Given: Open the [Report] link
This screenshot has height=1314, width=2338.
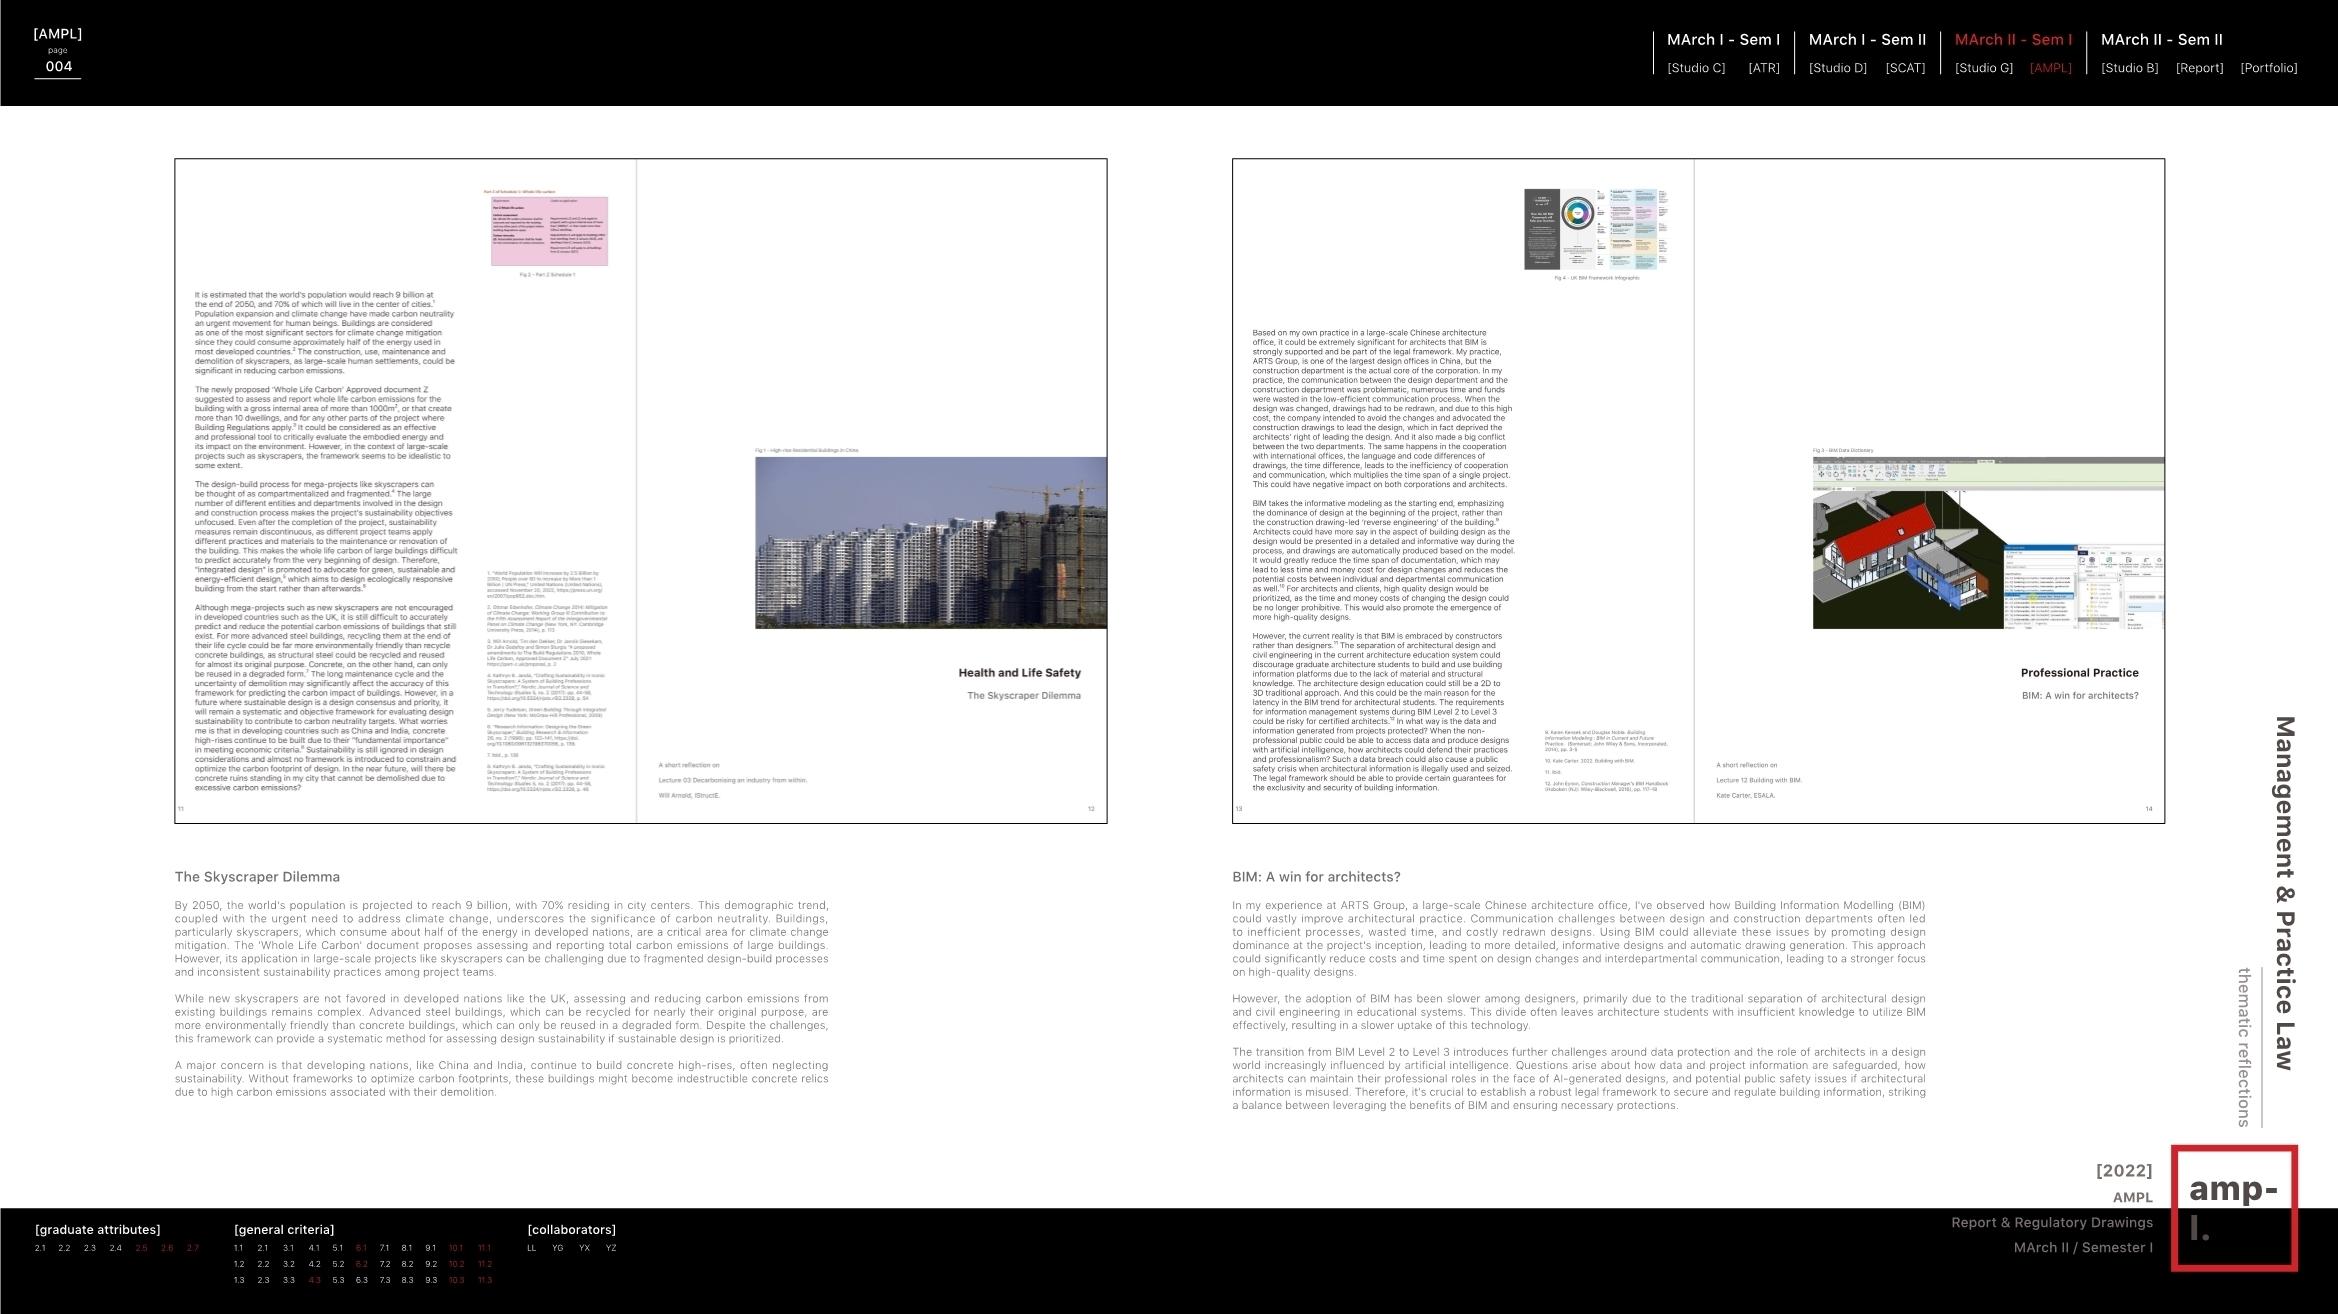Looking at the screenshot, I should [2199, 68].
